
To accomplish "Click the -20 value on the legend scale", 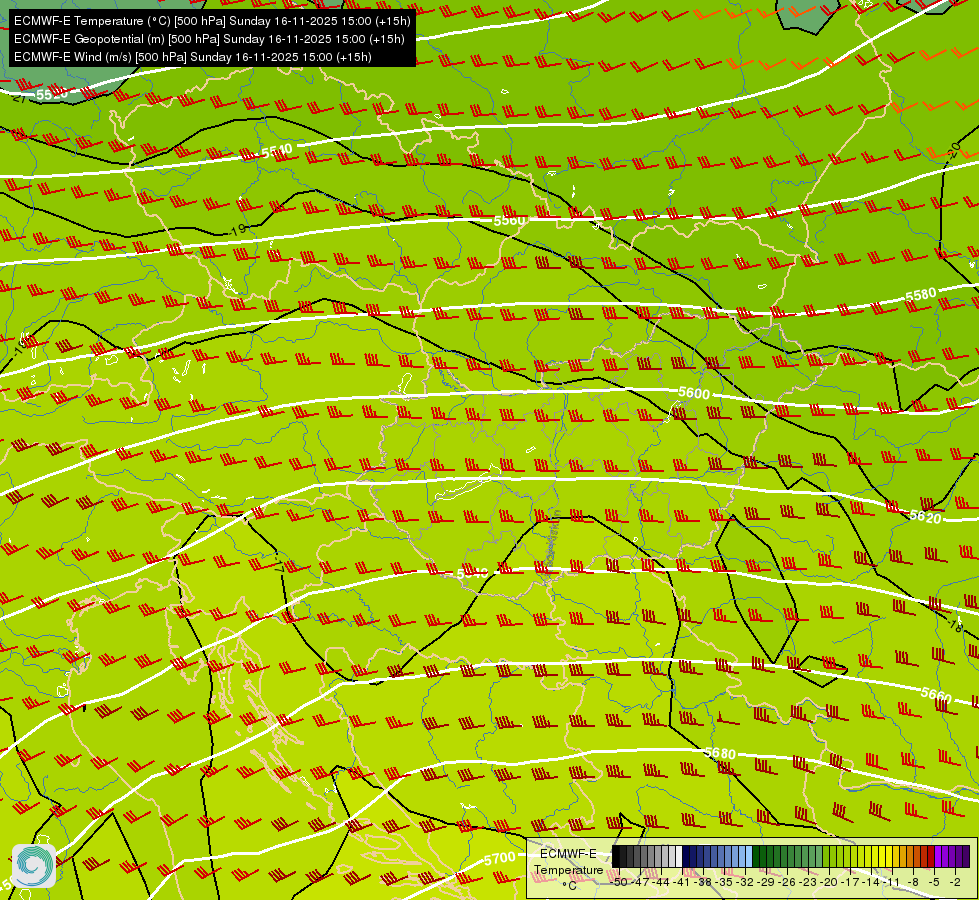I will coord(829,882).
